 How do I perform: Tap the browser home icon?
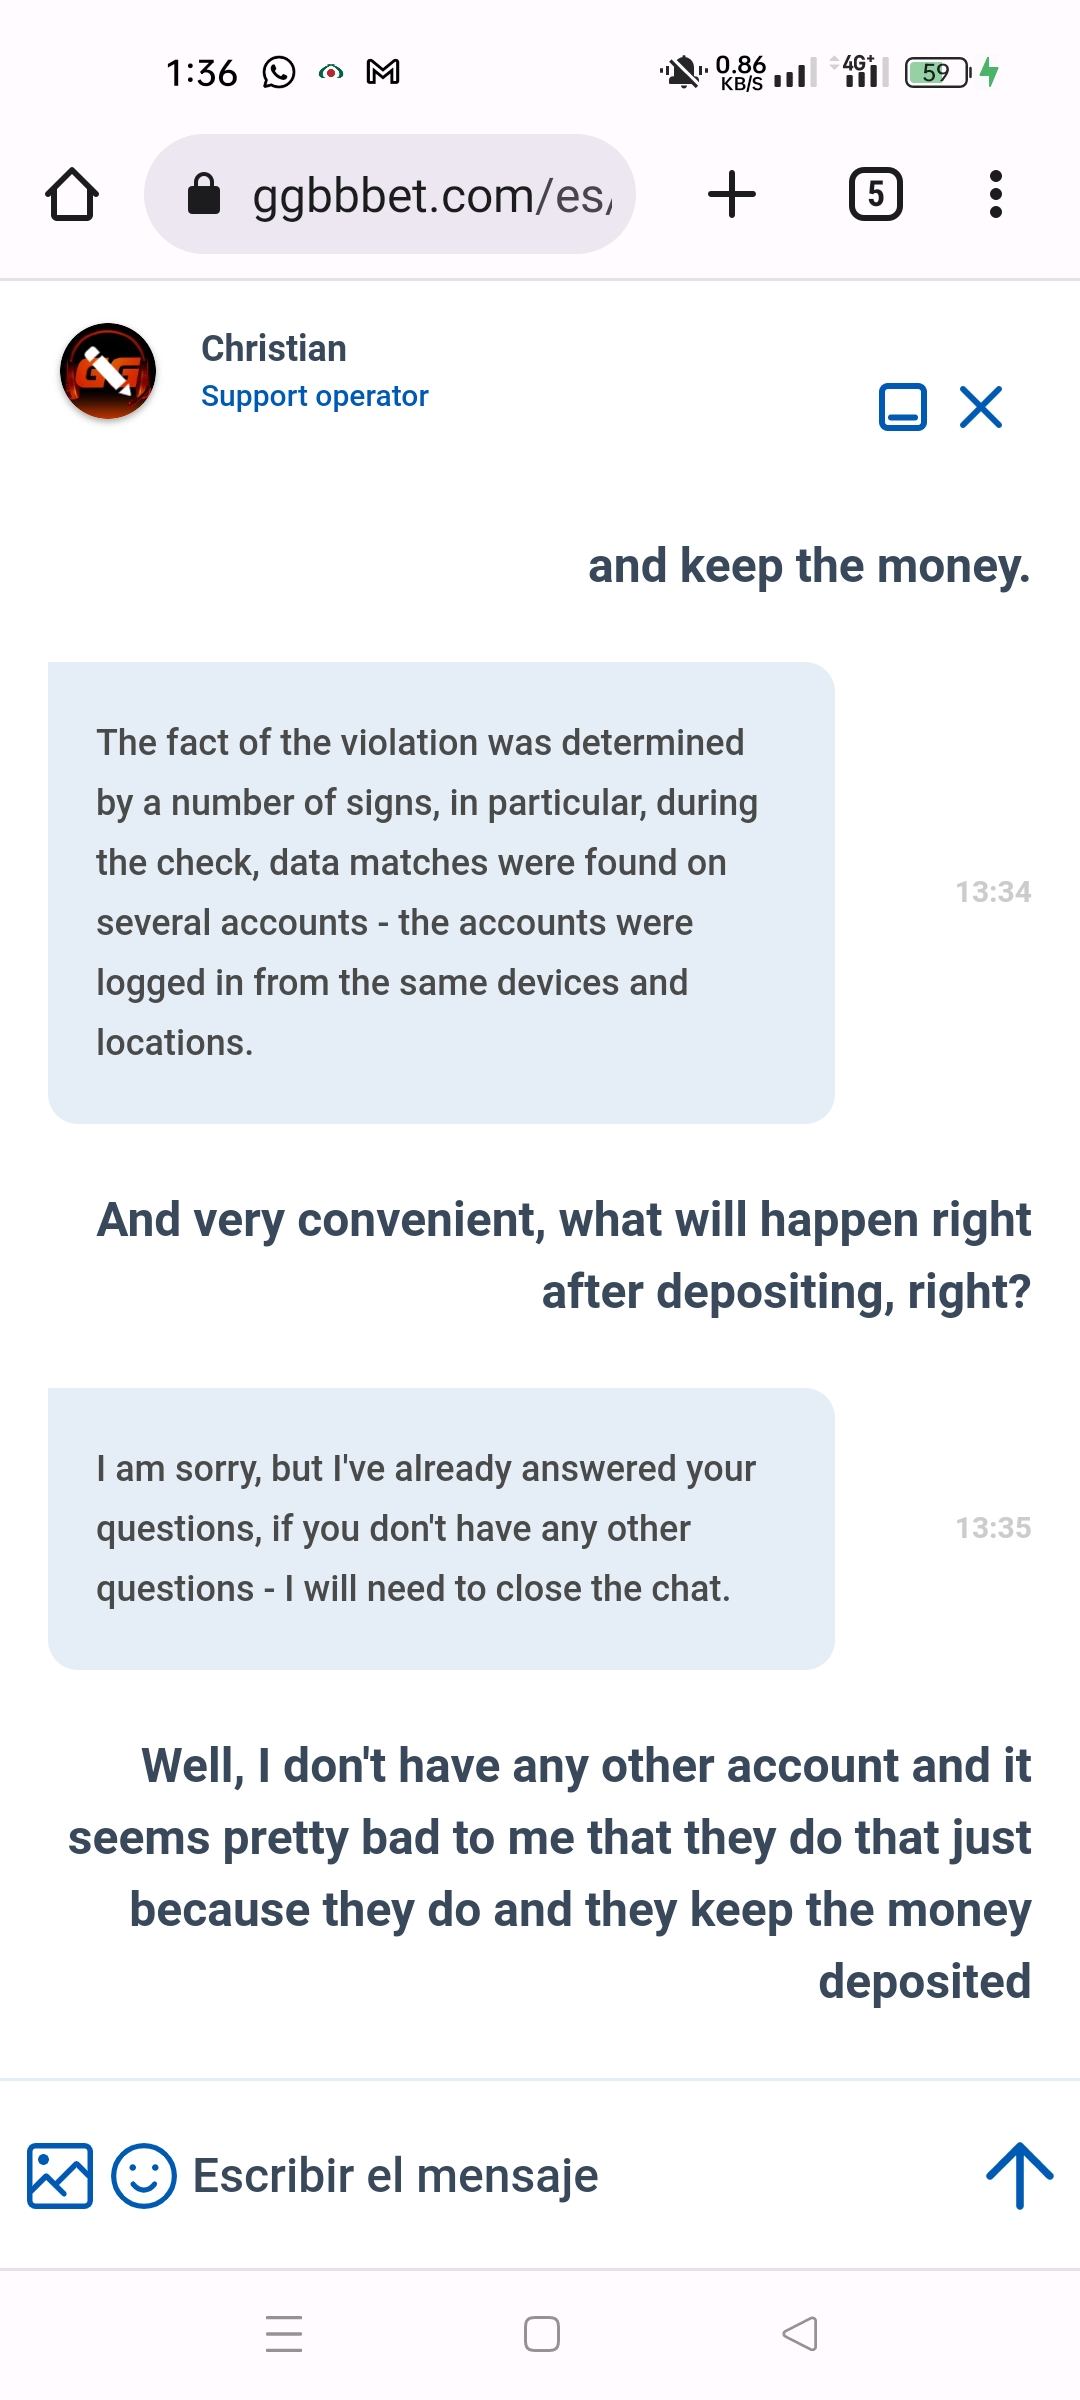pos(72,194)
